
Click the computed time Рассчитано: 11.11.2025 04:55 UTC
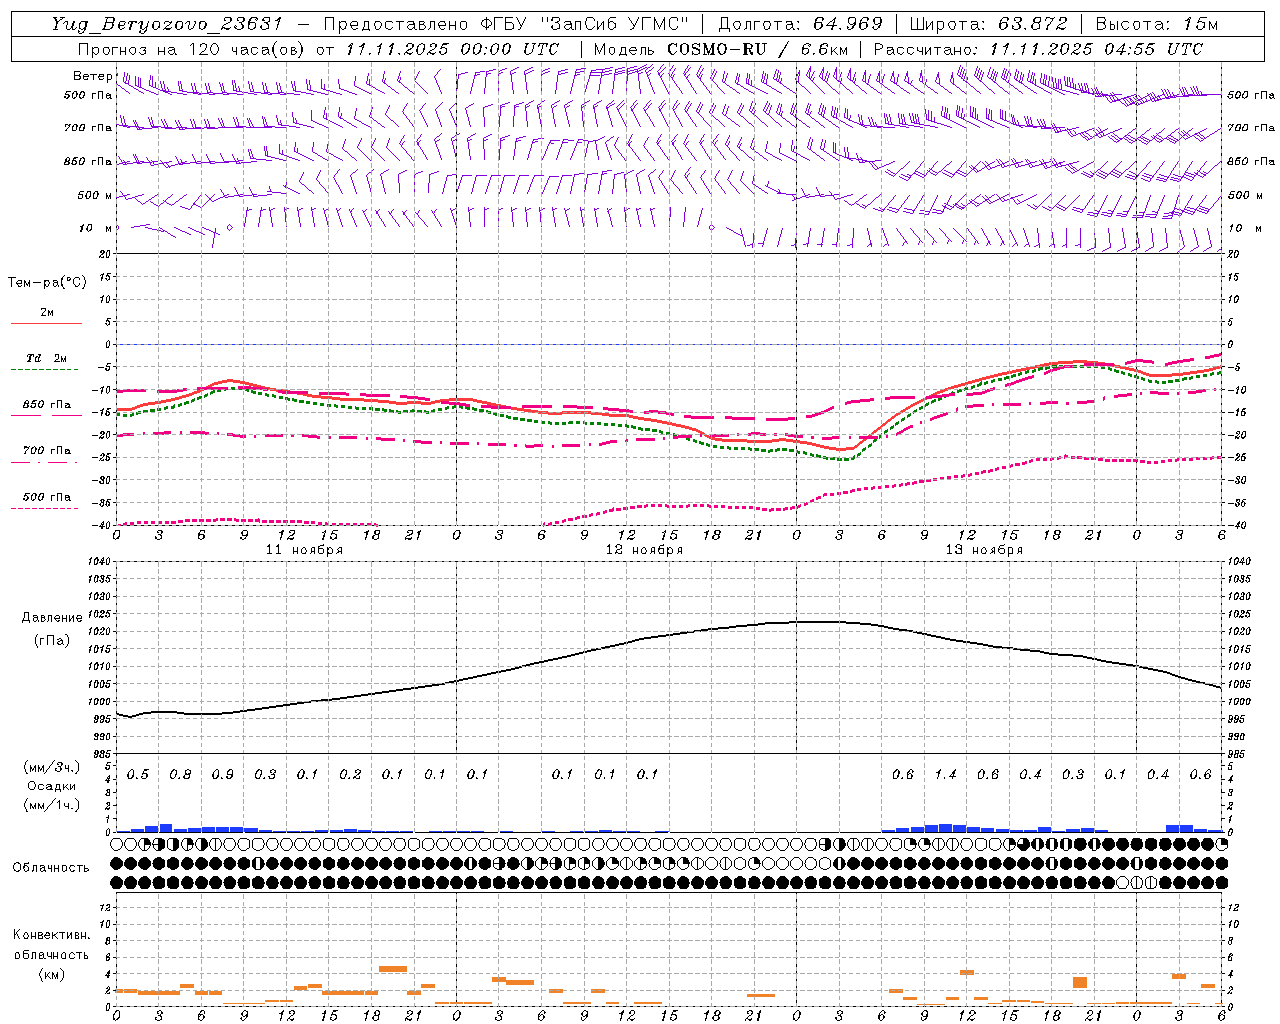pos(1038,49)
